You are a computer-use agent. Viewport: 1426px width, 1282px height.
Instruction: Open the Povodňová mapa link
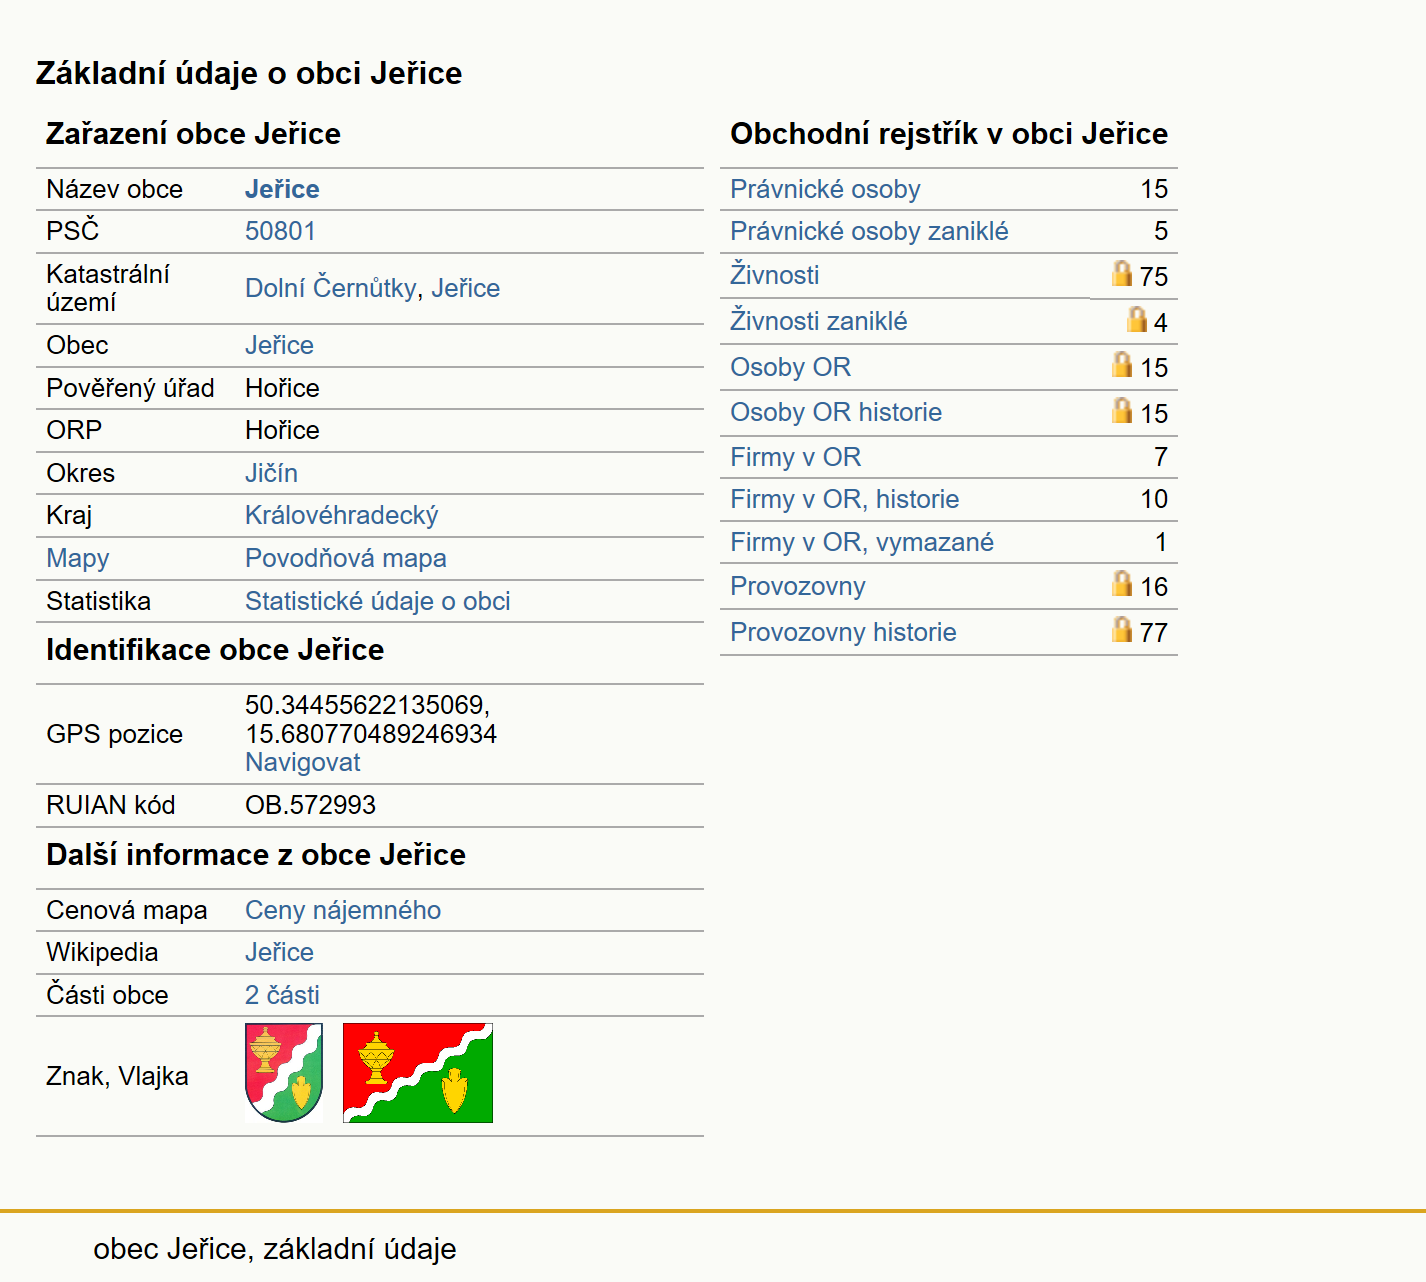pos(346,558)
